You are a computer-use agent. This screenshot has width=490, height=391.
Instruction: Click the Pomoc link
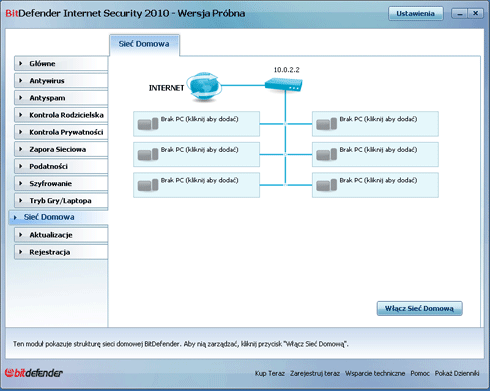[420, 373]
